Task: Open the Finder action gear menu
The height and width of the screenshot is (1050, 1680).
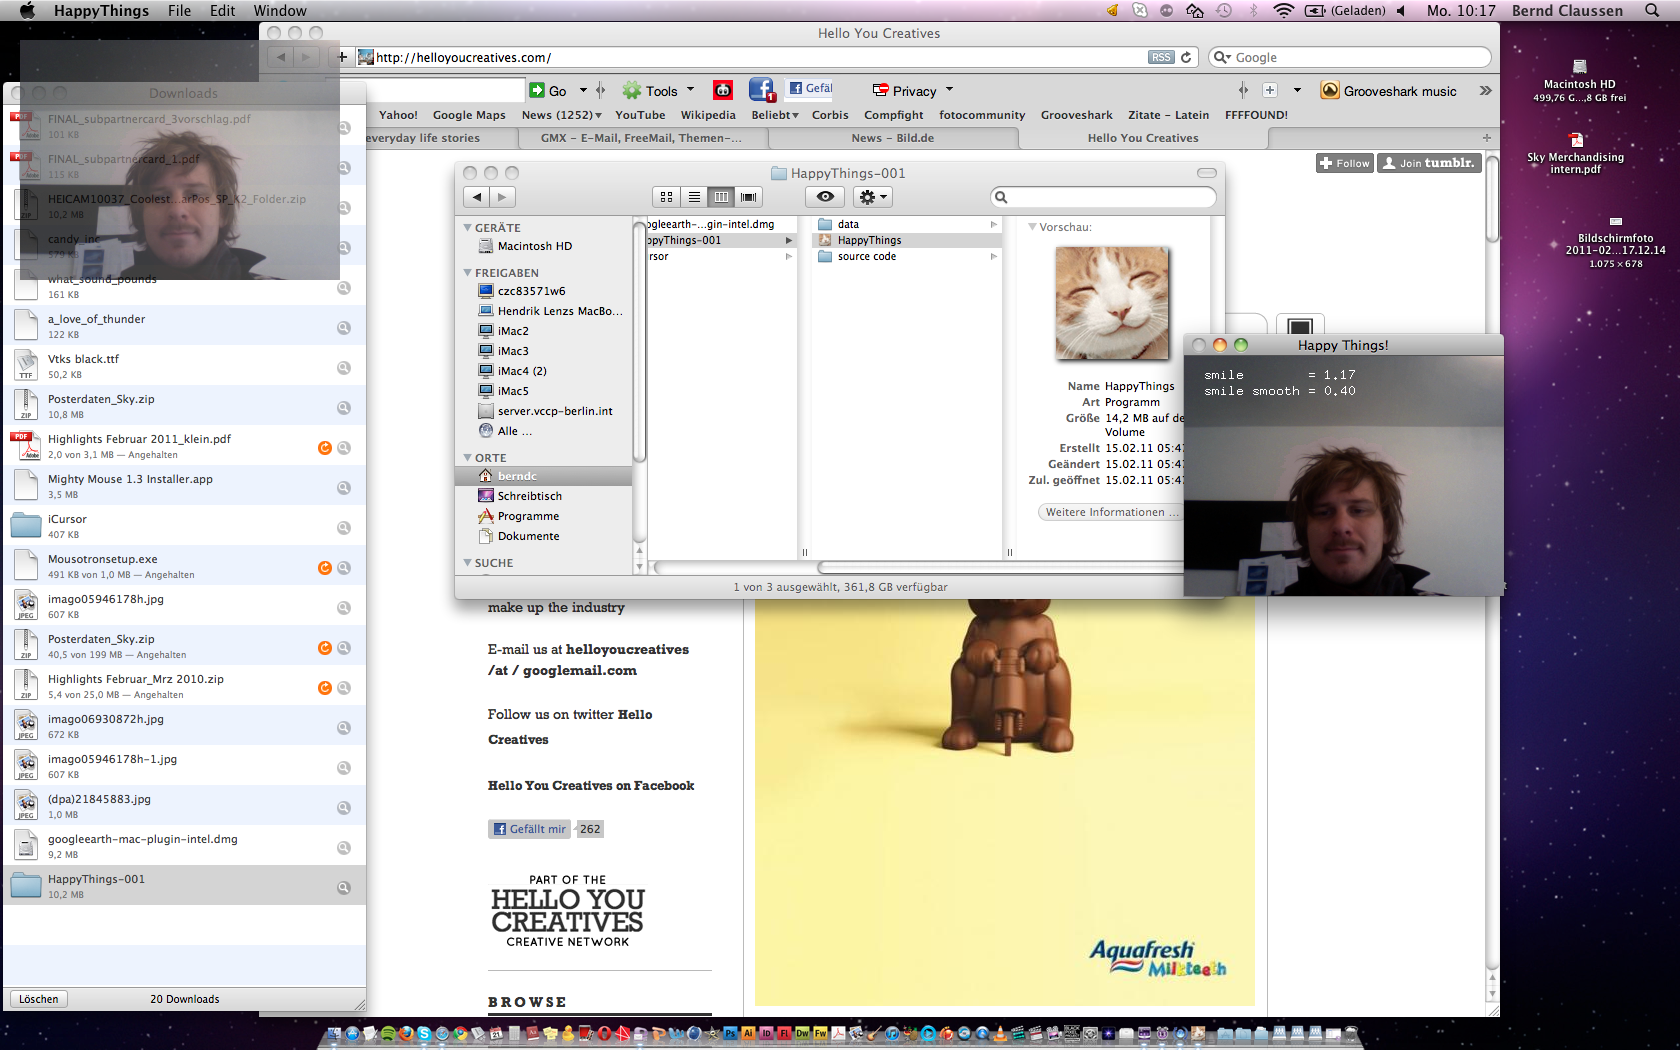Action: (x=872, y=197)
